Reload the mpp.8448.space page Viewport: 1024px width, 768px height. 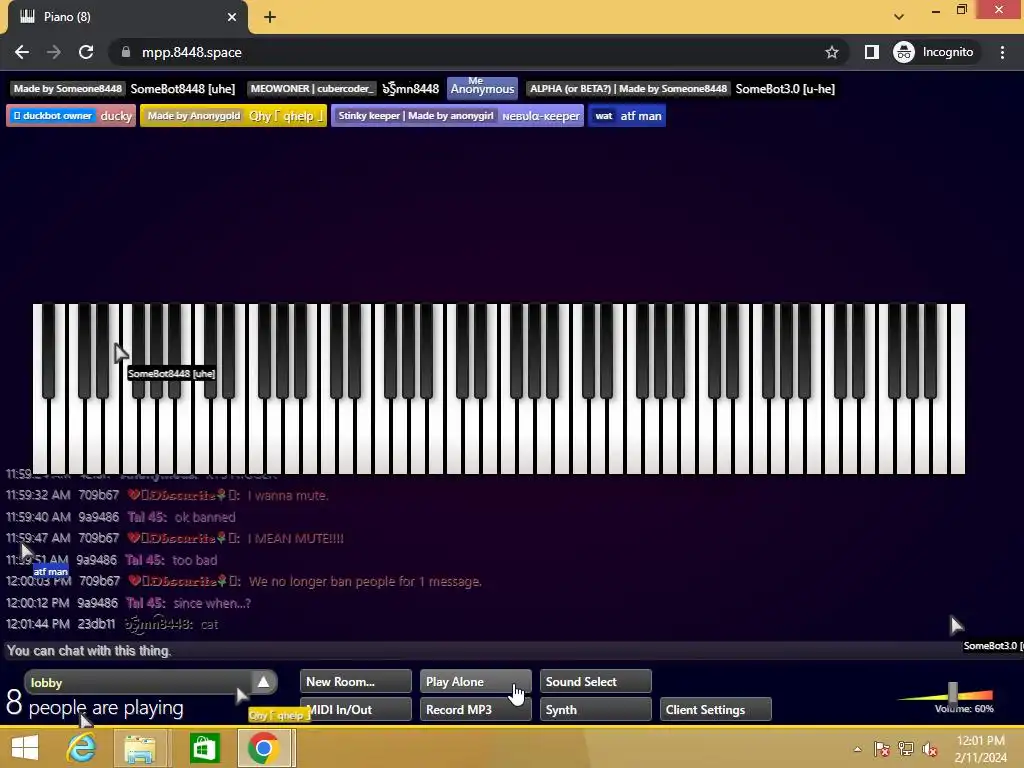[x=86, y=52]
